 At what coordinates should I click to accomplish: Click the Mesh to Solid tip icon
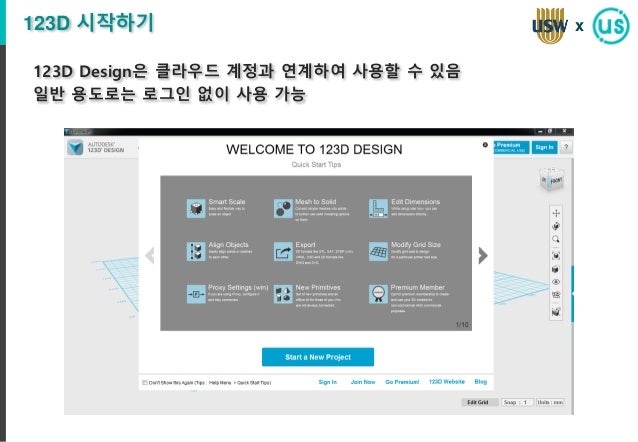pos(283,208)
